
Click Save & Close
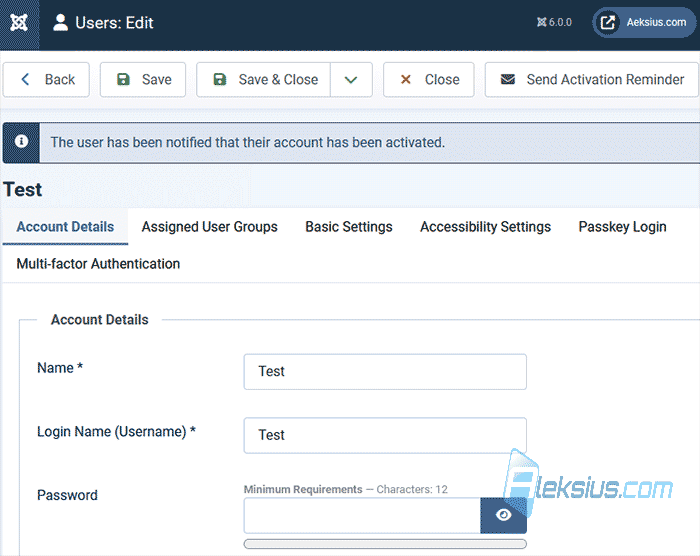(263, 79)
